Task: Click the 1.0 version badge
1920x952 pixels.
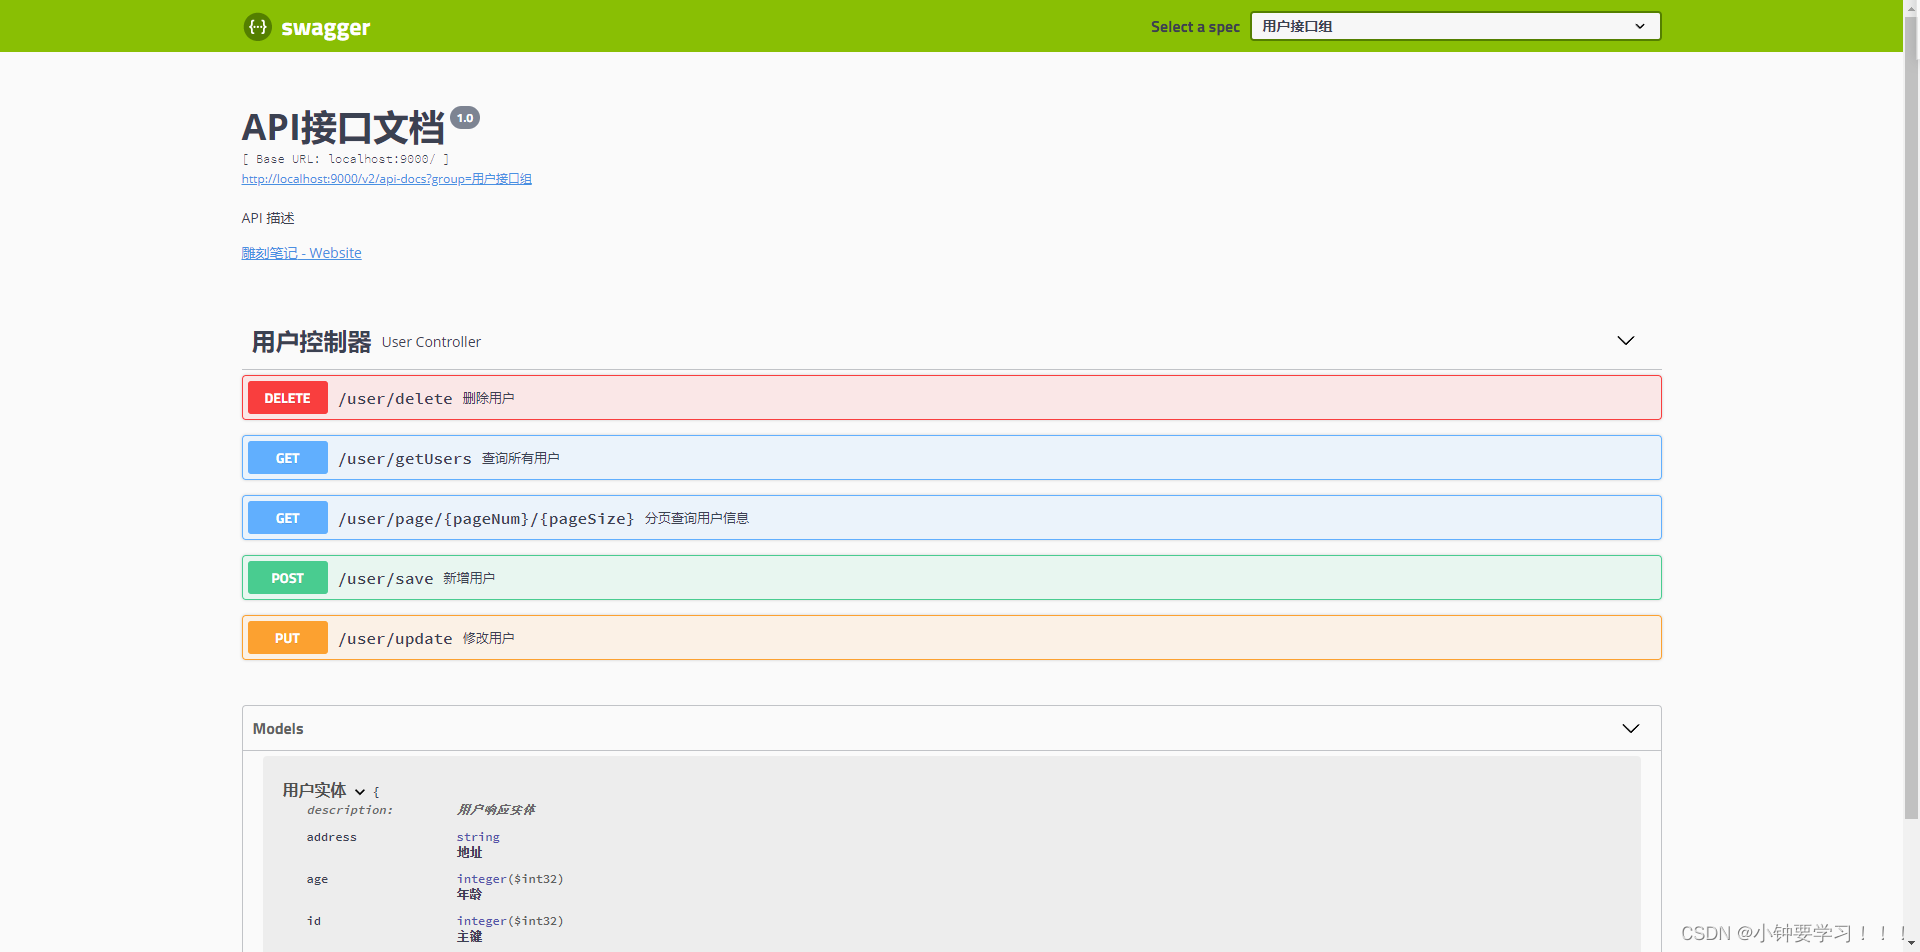Action: tap(465, 118)
